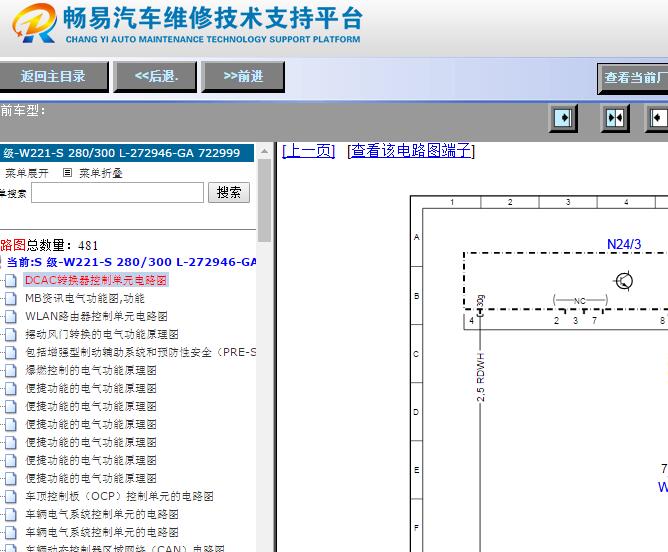Collapse the menu via 菜单折叠
This screenshot has width=668, height=552.
pyautogui.click(x=101, y=173)
